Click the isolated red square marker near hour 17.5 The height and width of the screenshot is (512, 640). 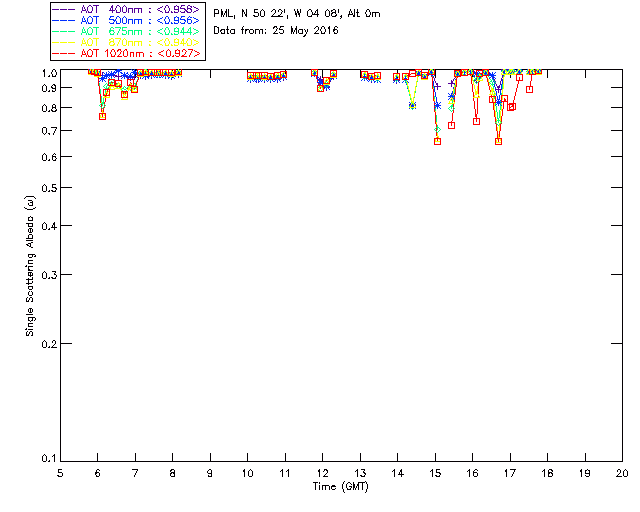pyautogui.click(x=529, y=89)
